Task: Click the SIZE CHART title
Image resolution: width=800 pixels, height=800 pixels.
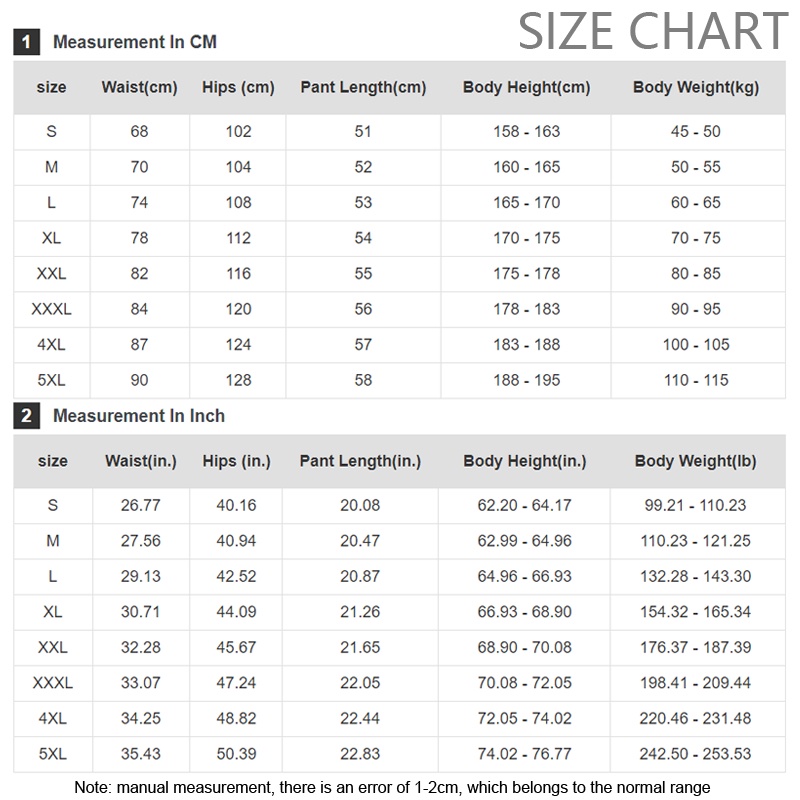Action: point(653,31)
